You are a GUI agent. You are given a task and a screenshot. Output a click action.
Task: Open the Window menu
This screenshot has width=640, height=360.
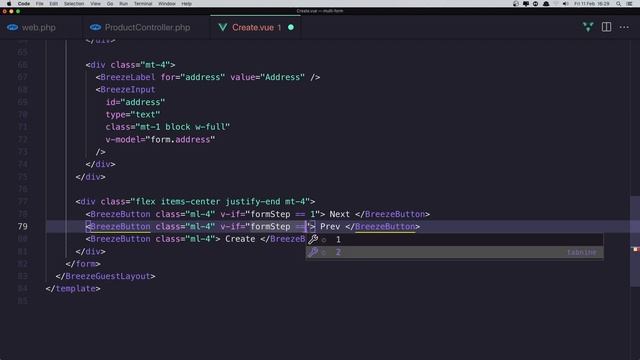167,4
